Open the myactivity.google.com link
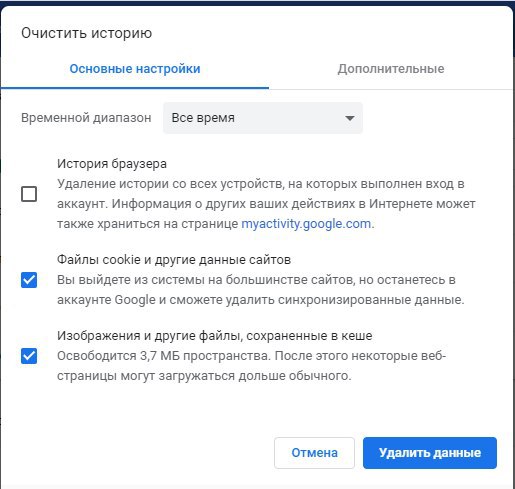The width and height of the screenshot is (515, 489). [306, 224]
